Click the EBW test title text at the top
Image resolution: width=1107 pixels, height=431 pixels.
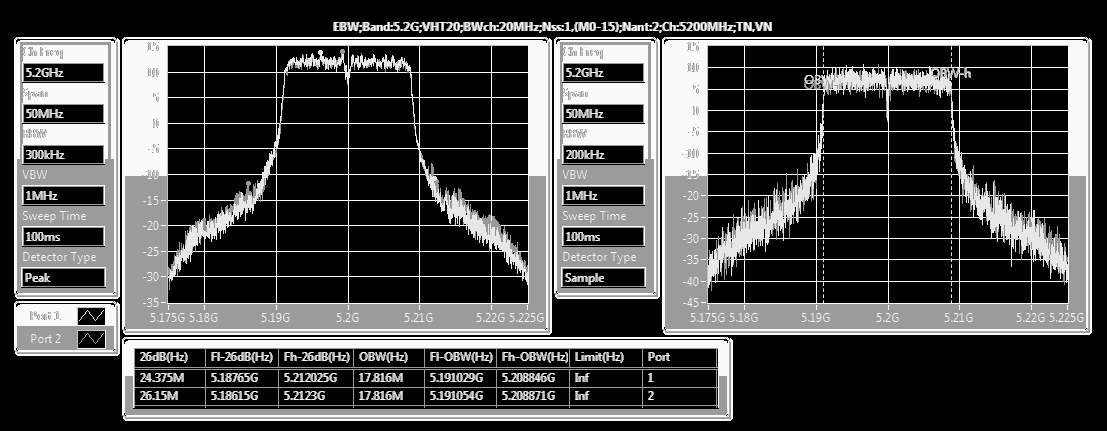pyautogui.click(x=553, y=27)
